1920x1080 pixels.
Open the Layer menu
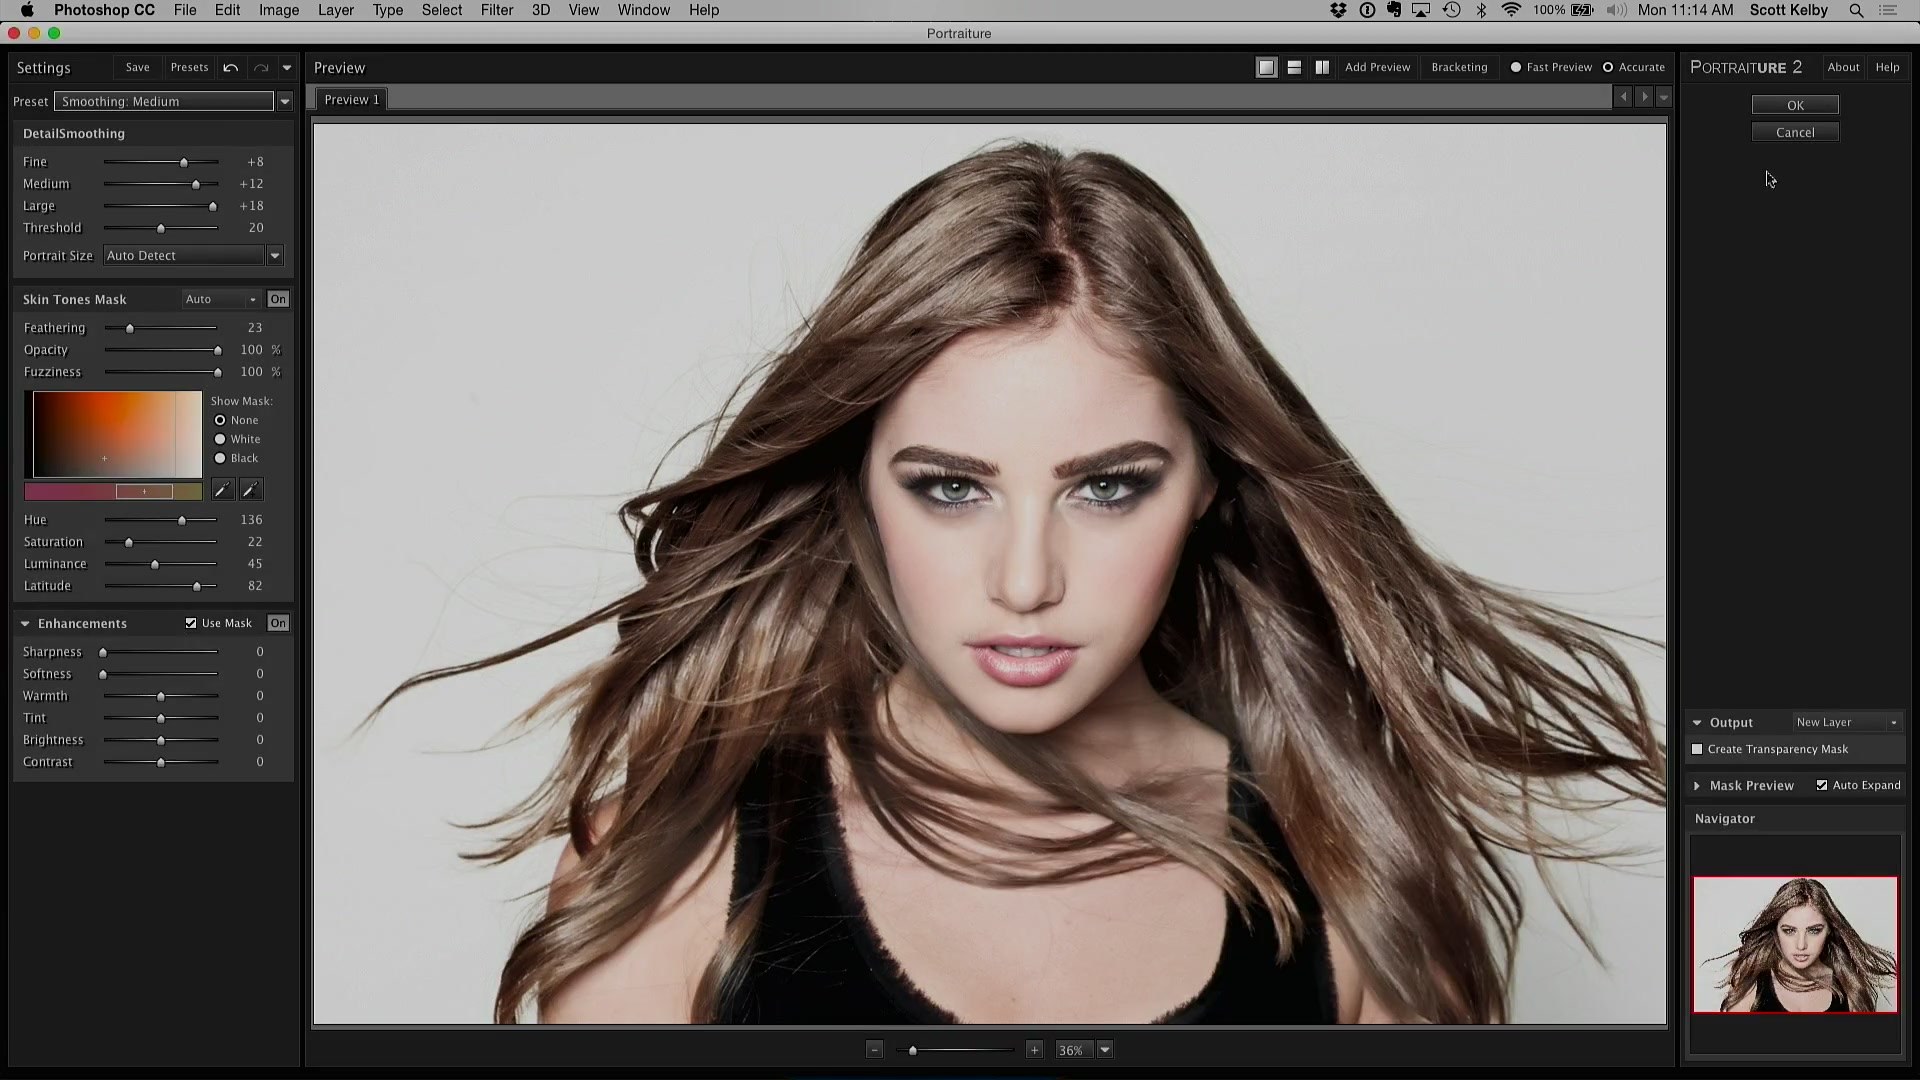(336, 10)
